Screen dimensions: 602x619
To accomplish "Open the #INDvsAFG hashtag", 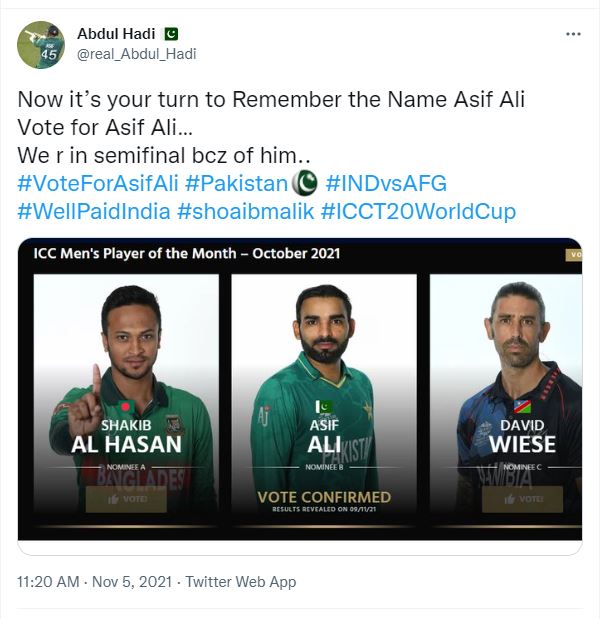I will pos(386,184).
